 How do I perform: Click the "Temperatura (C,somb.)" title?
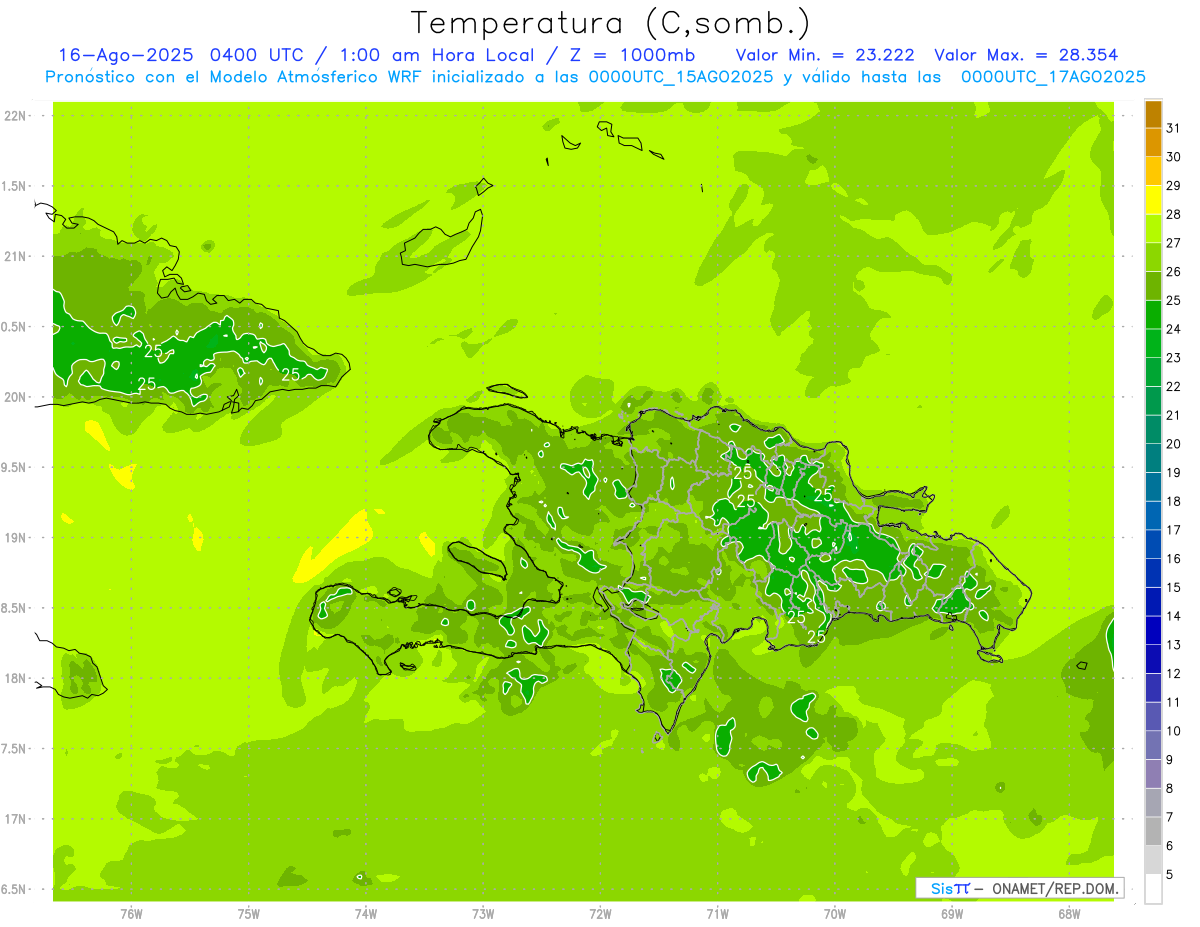pyautogui.click(x=611, y=24)
